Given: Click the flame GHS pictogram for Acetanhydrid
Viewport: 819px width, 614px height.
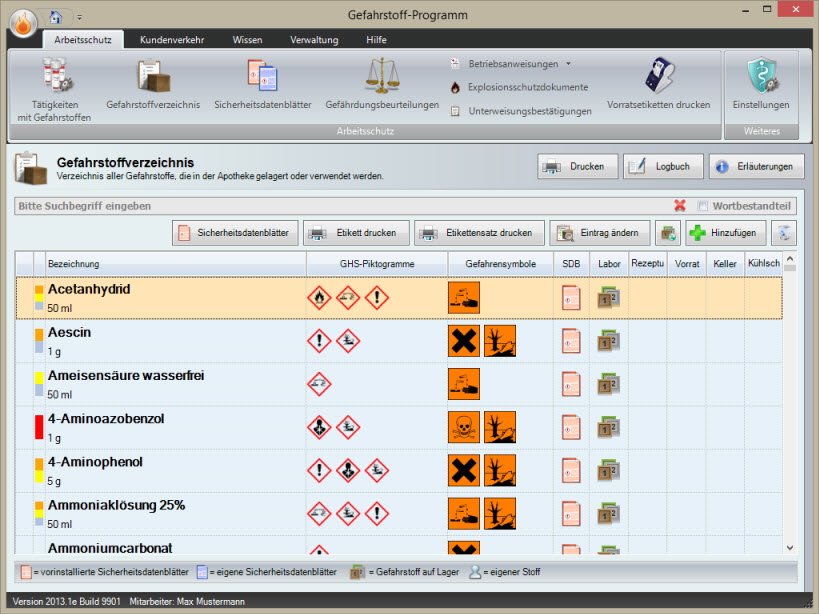Looking at the screenshot, I should [x=319, y=298].
